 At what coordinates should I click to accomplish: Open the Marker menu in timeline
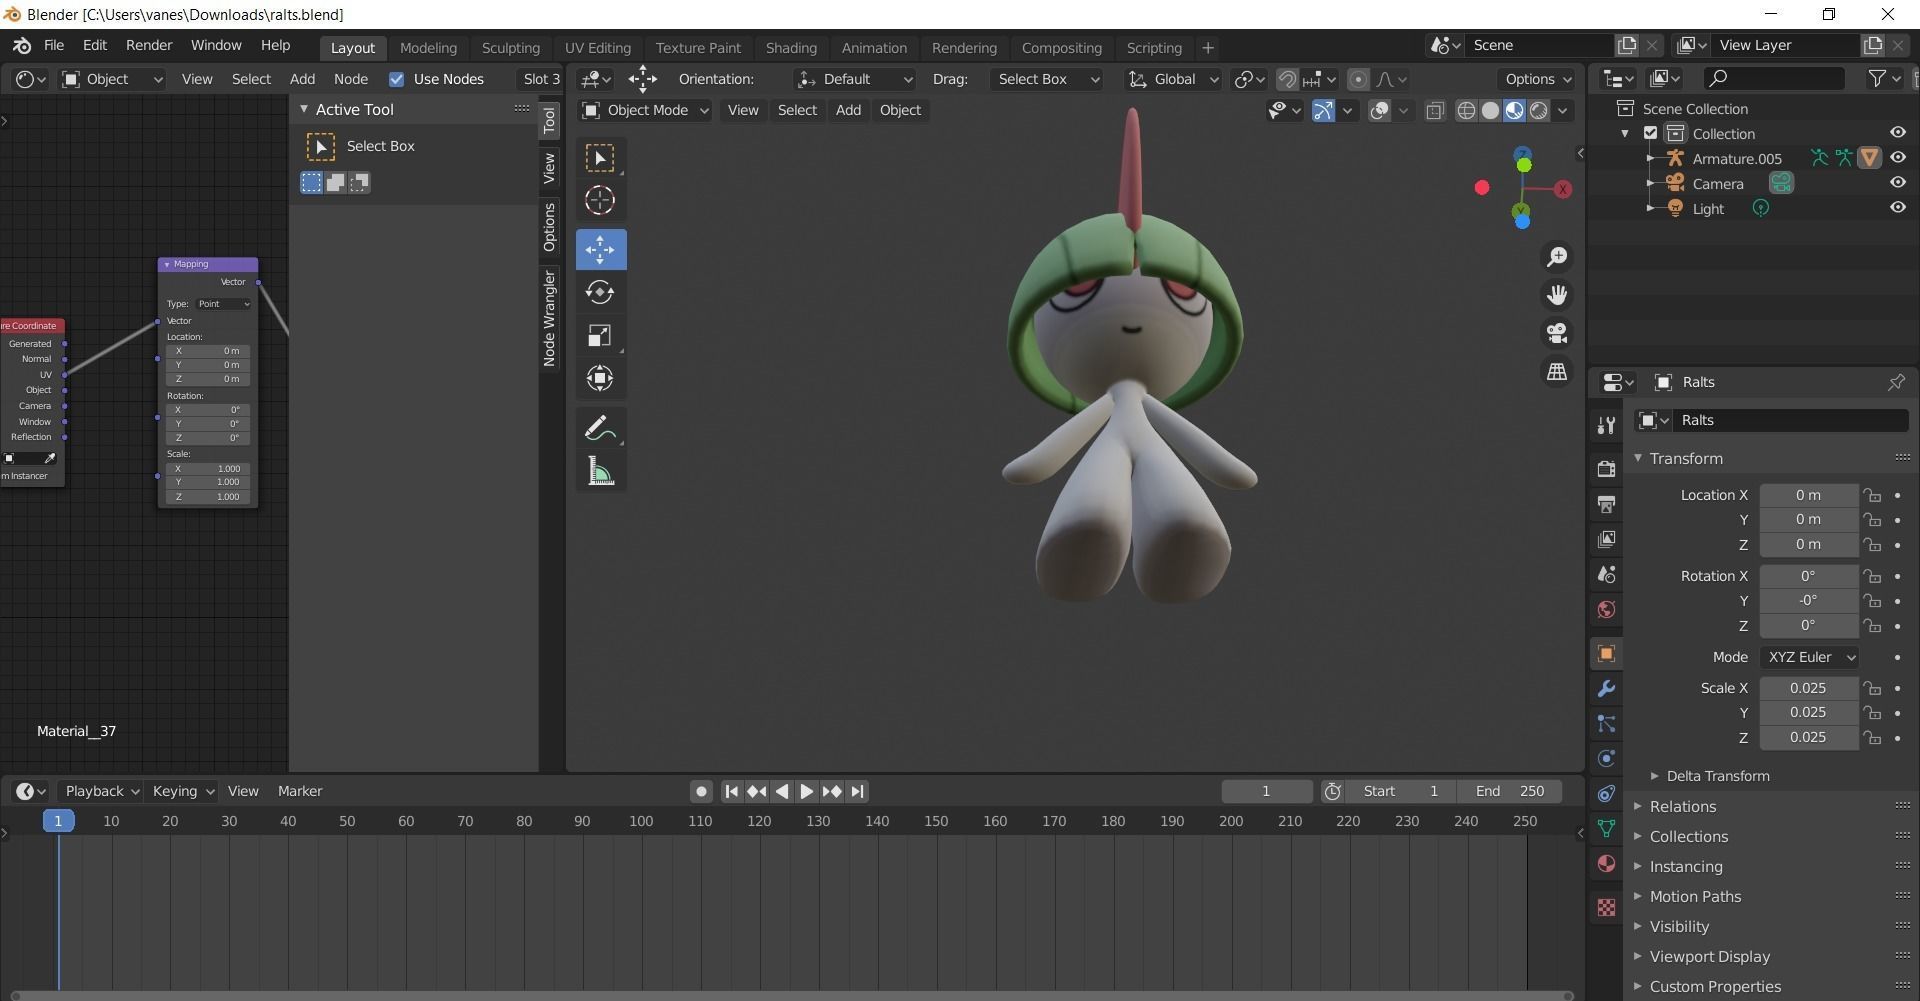click(x=300, y=791)
